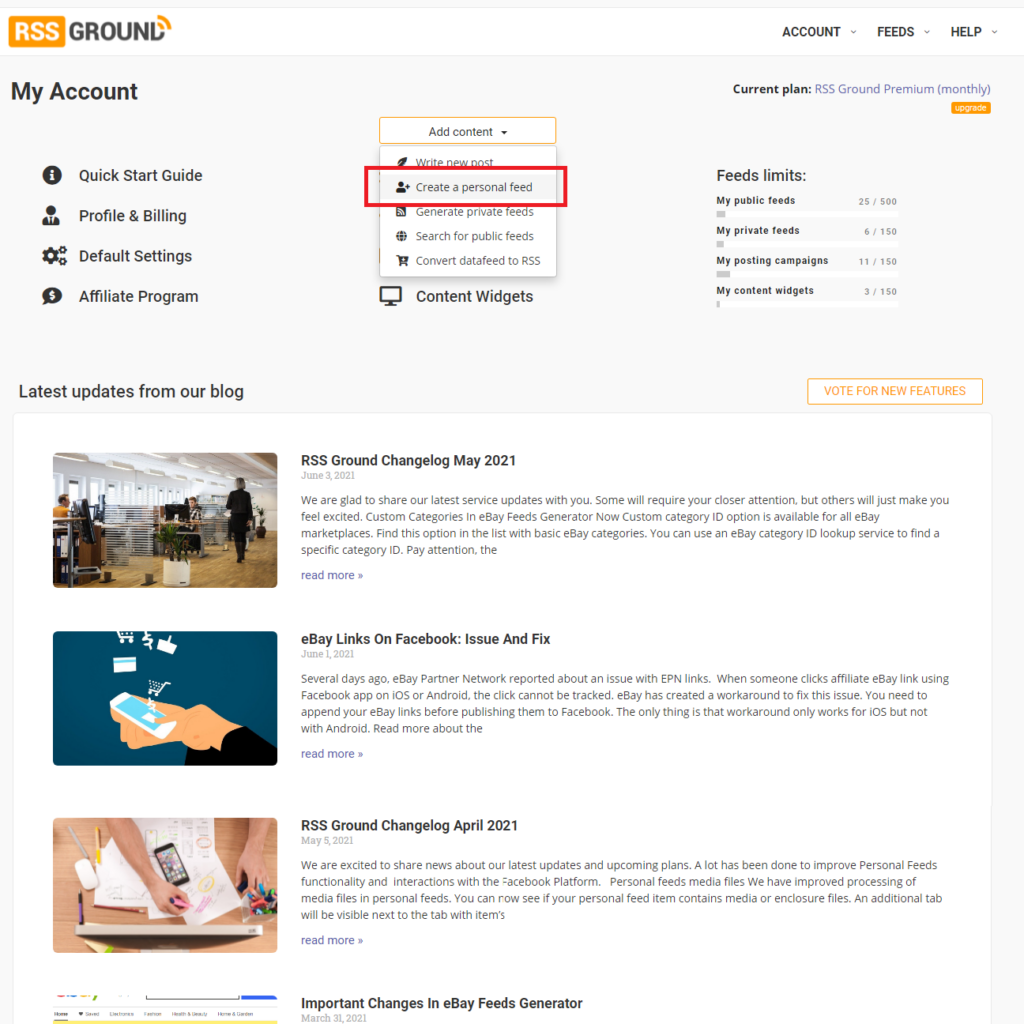1024x1024 pixels.
Task: Click the Content Widgets monitor icon
Action: coord(391,296)
